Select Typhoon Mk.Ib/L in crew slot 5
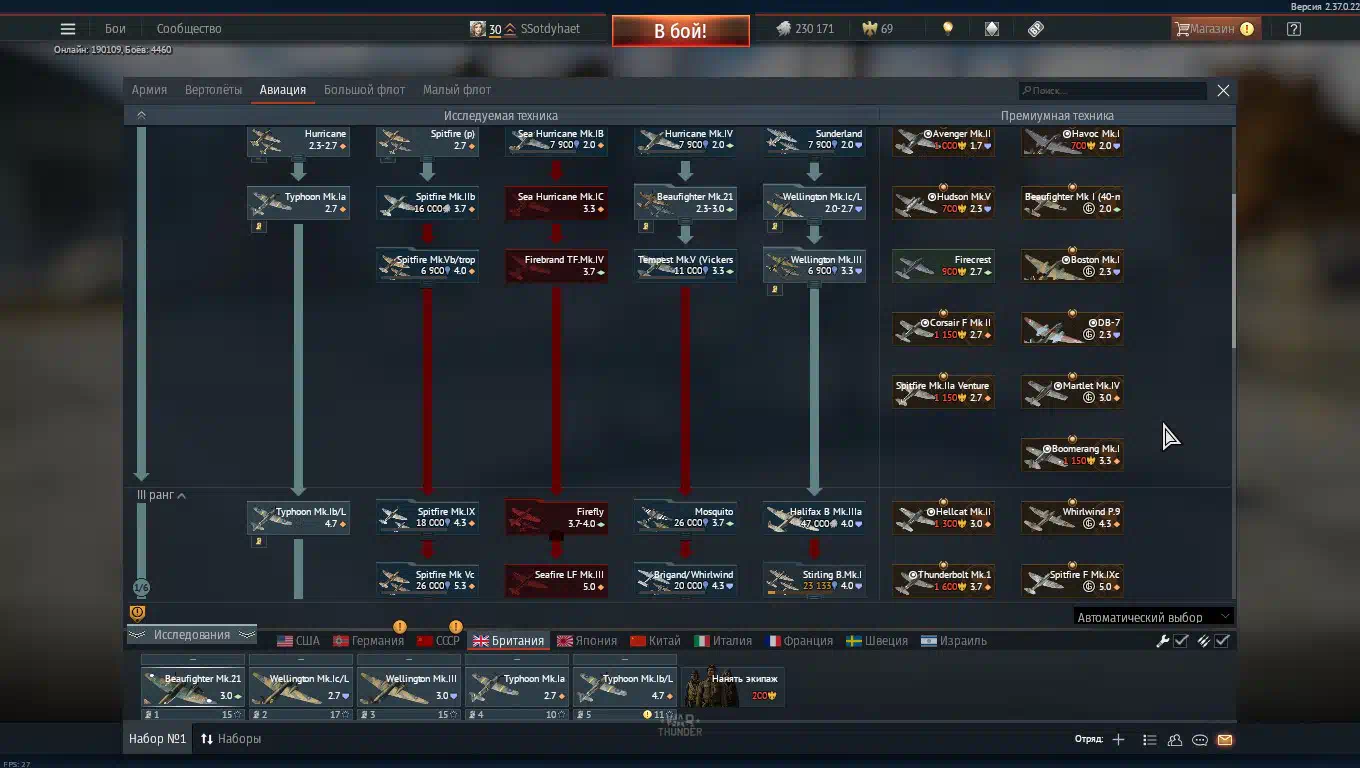Viewport: 1360px width, 768px height. pyautogui.click(x=625, y=687)
